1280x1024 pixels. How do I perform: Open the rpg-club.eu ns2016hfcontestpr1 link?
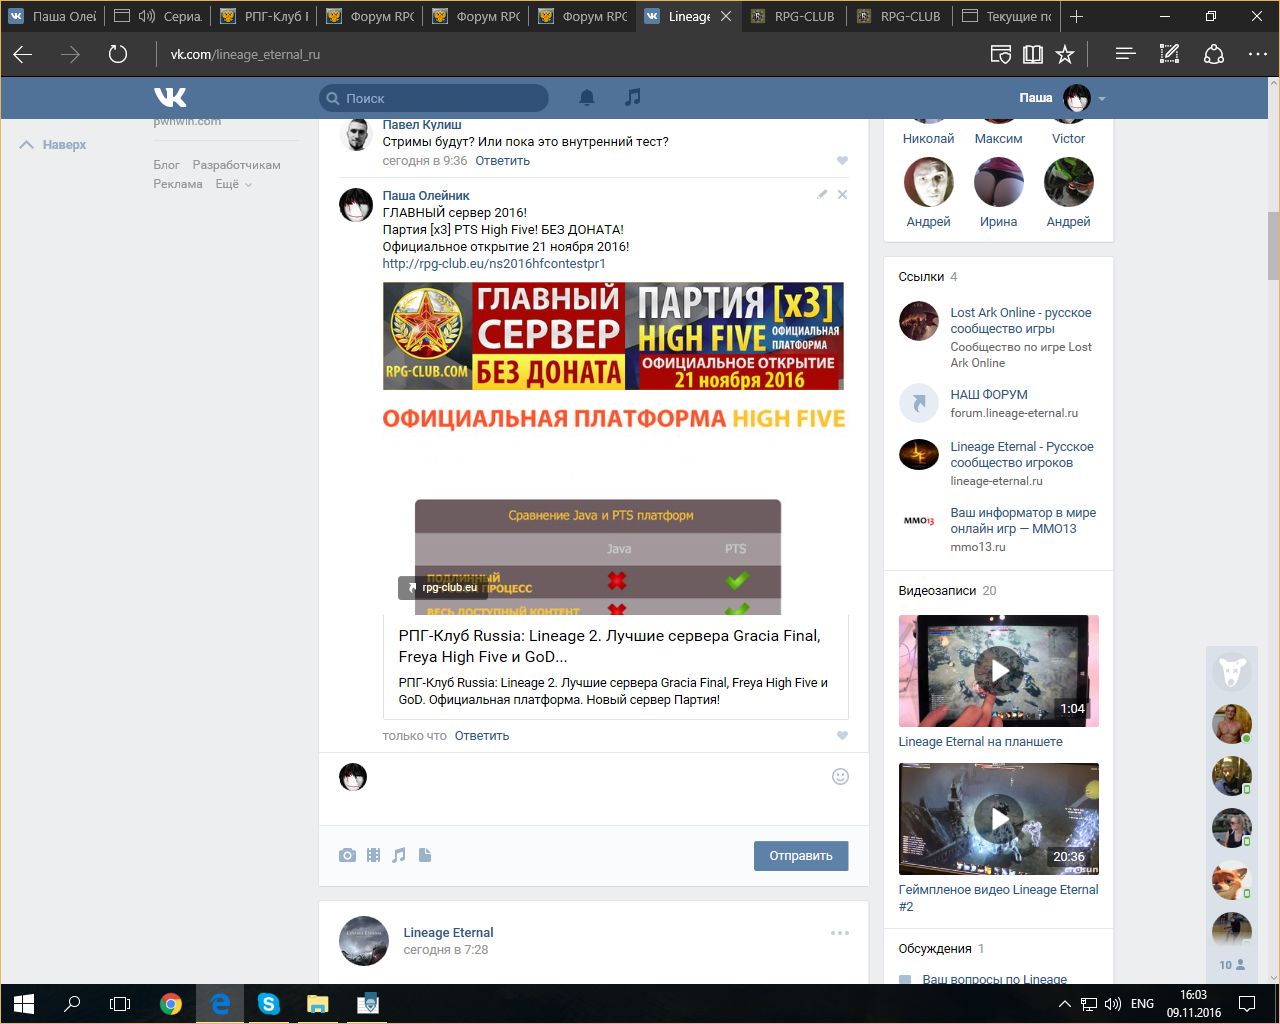(494, 264)
